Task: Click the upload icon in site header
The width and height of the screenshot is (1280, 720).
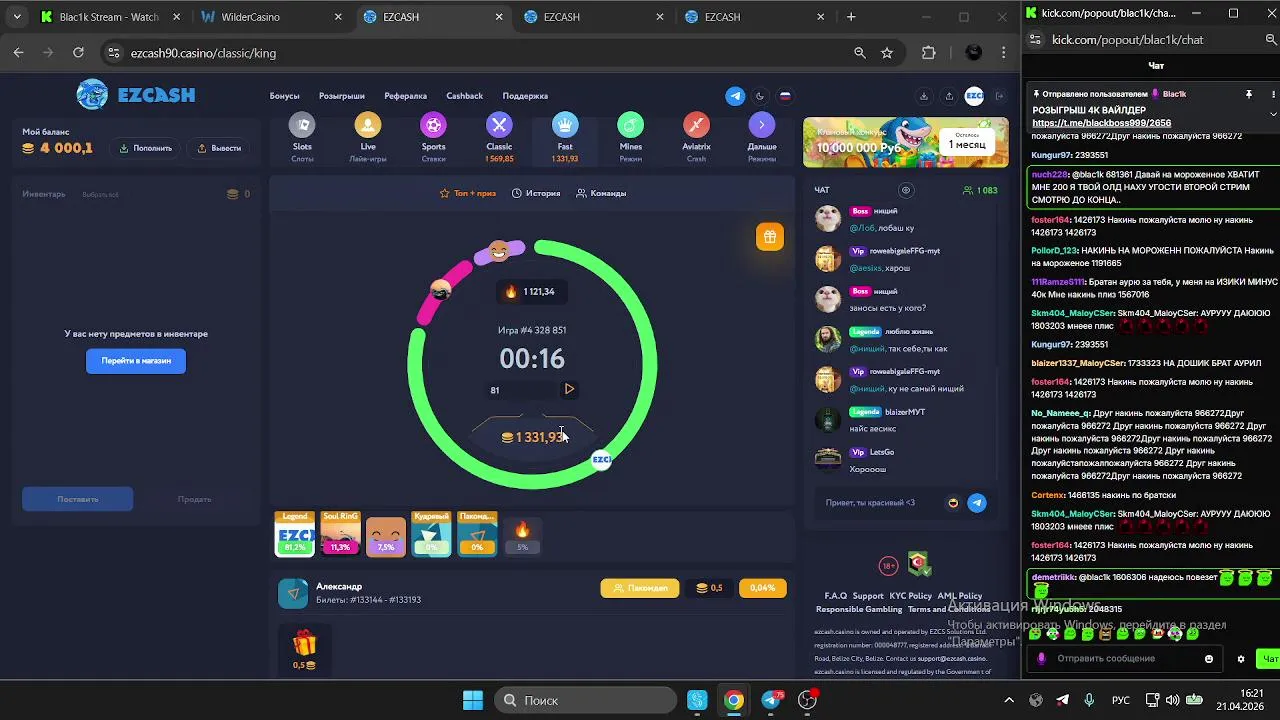Action: click(949, 96)
